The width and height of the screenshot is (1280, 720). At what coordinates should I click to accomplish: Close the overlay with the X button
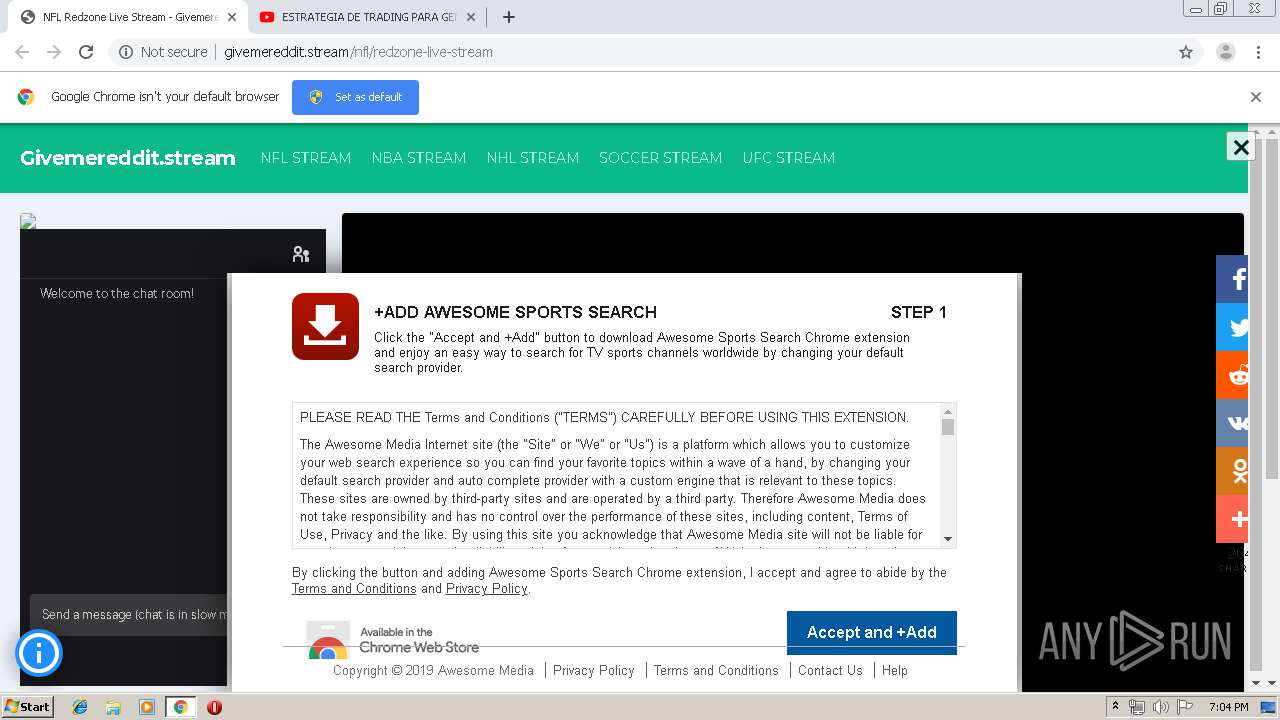click(1241, 147)
